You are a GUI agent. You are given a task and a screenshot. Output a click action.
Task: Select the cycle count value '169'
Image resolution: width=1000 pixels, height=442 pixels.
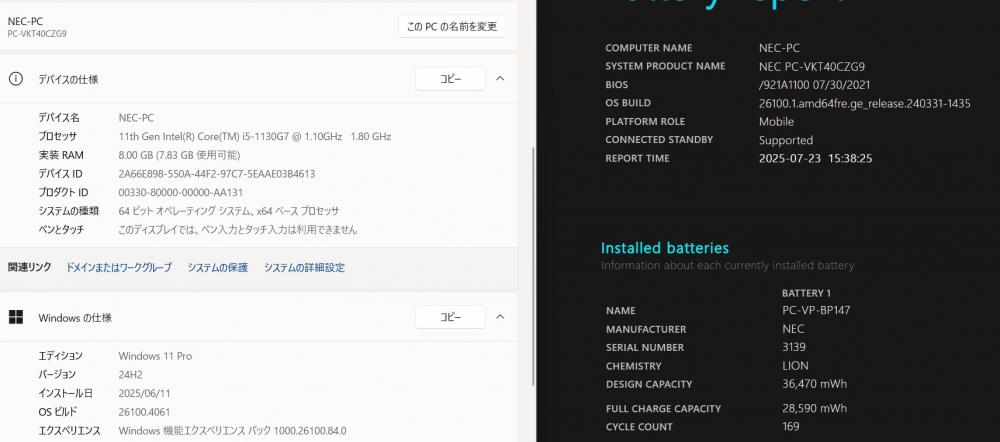pos(791,426)
